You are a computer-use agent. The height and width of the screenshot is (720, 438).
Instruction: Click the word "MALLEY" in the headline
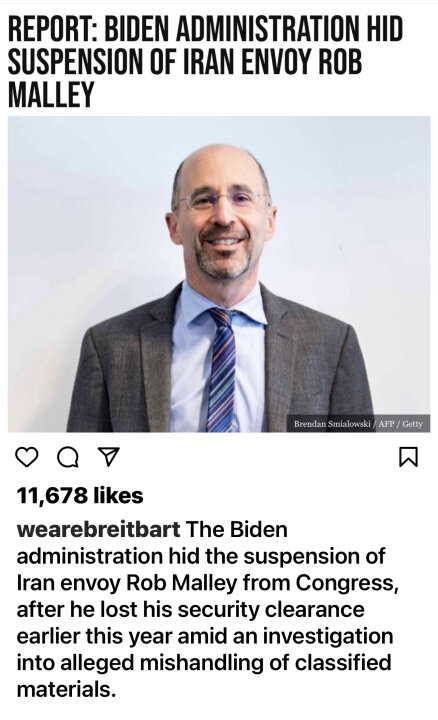point(51,95)
